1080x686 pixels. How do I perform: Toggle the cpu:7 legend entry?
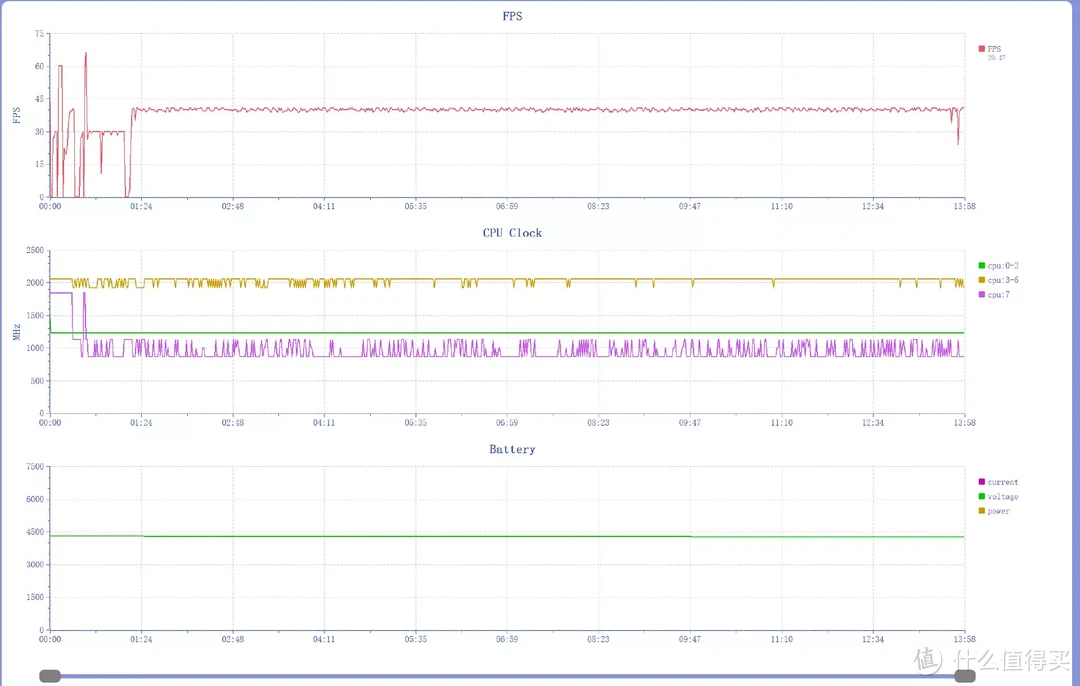tap(994, 294)
